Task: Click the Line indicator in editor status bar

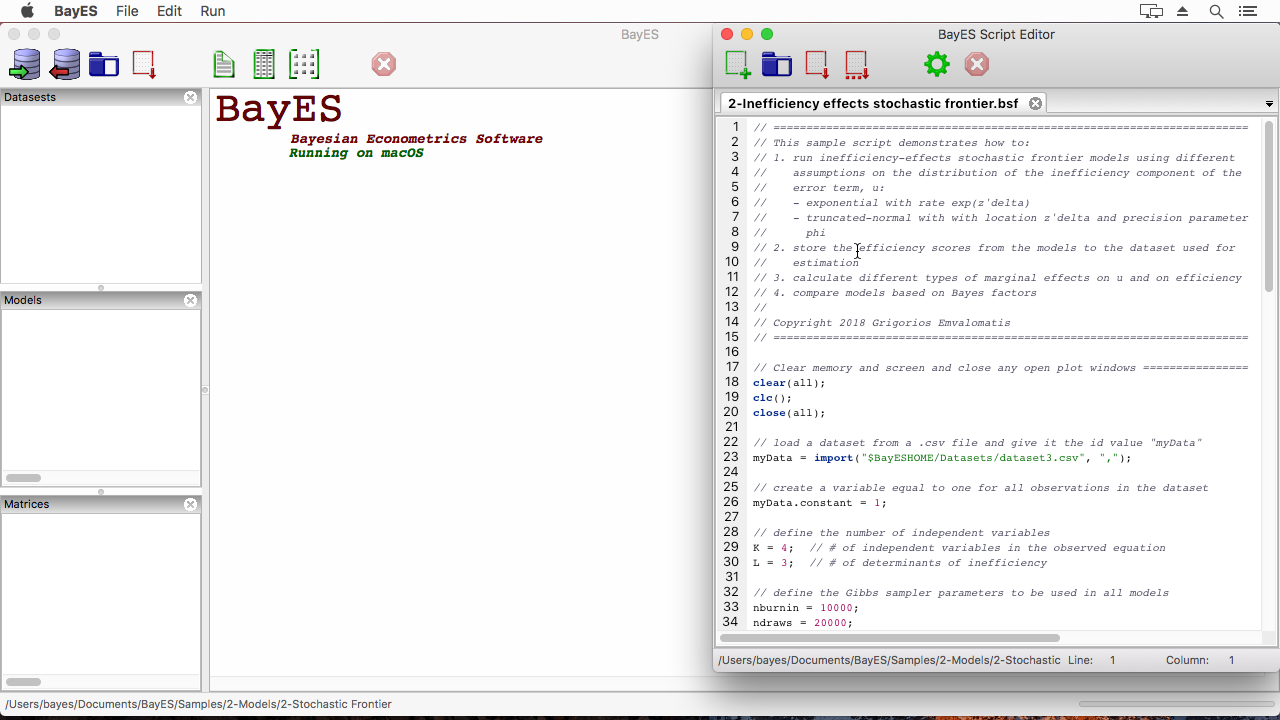Action: (x=1091, y=660)
